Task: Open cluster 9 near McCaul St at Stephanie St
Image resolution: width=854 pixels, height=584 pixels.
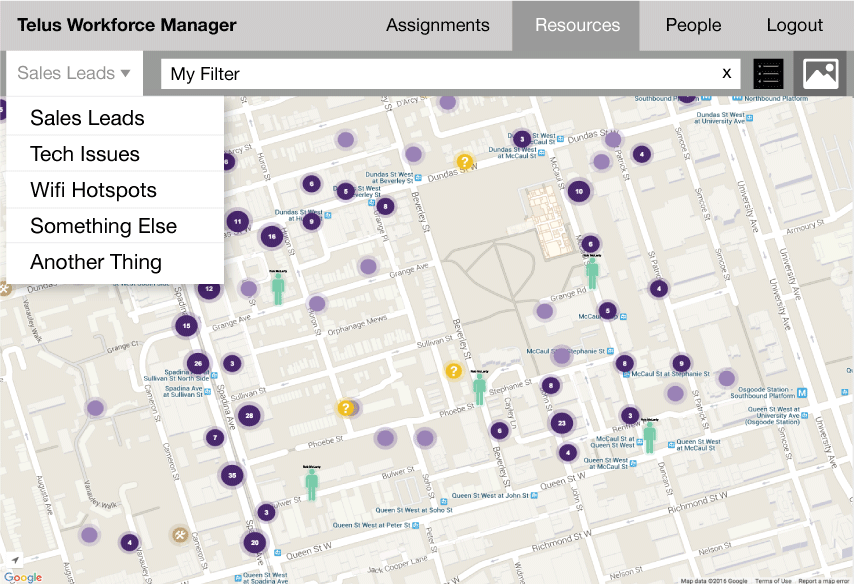Action: pos(681,363)
